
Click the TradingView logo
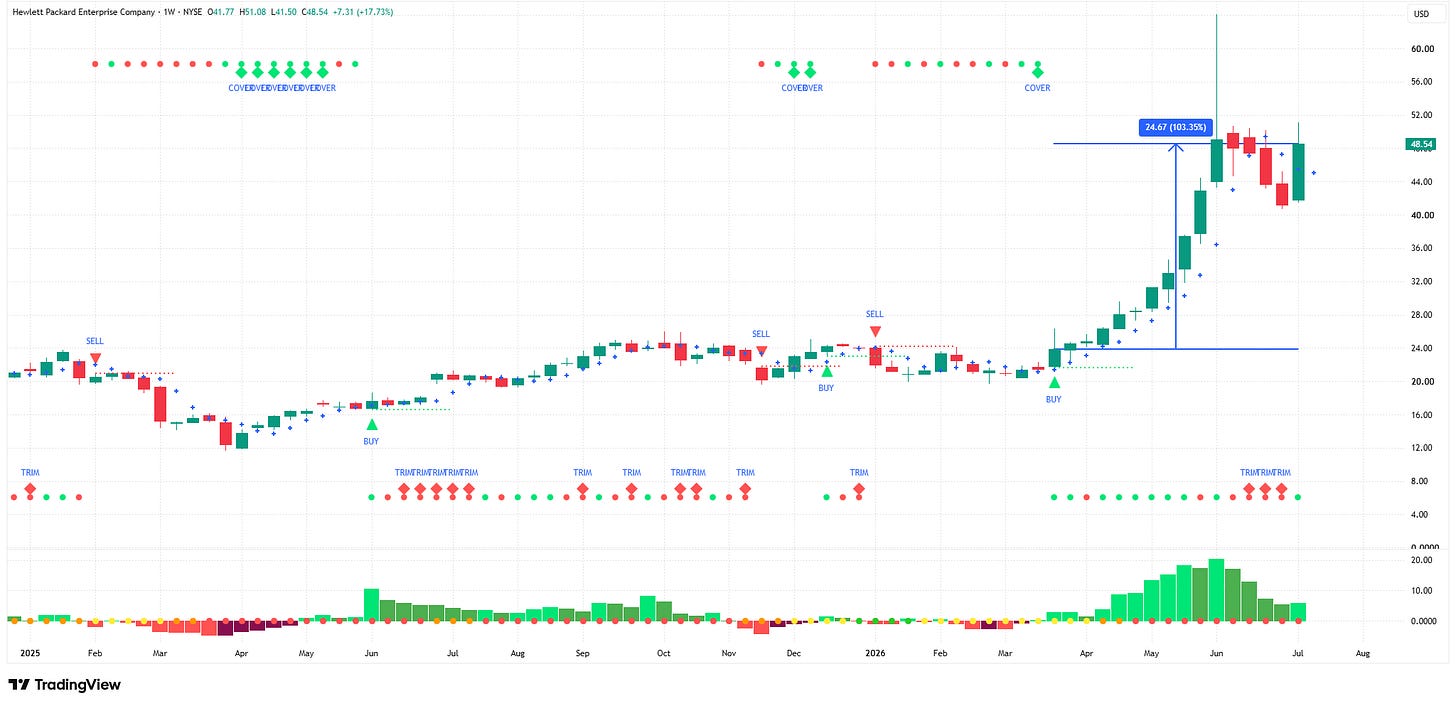coord(64,685)
